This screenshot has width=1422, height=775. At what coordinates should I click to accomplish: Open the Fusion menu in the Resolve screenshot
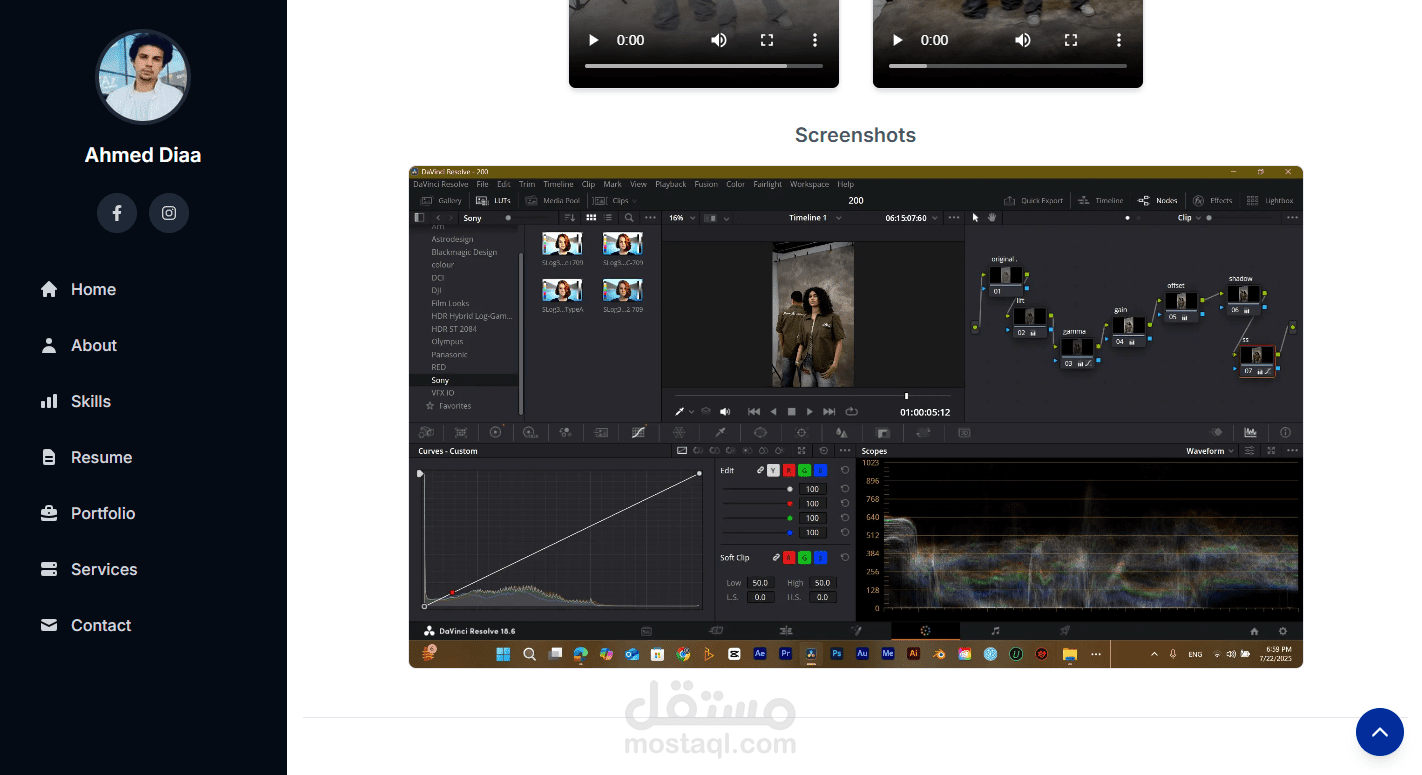(x=706, y=184)
